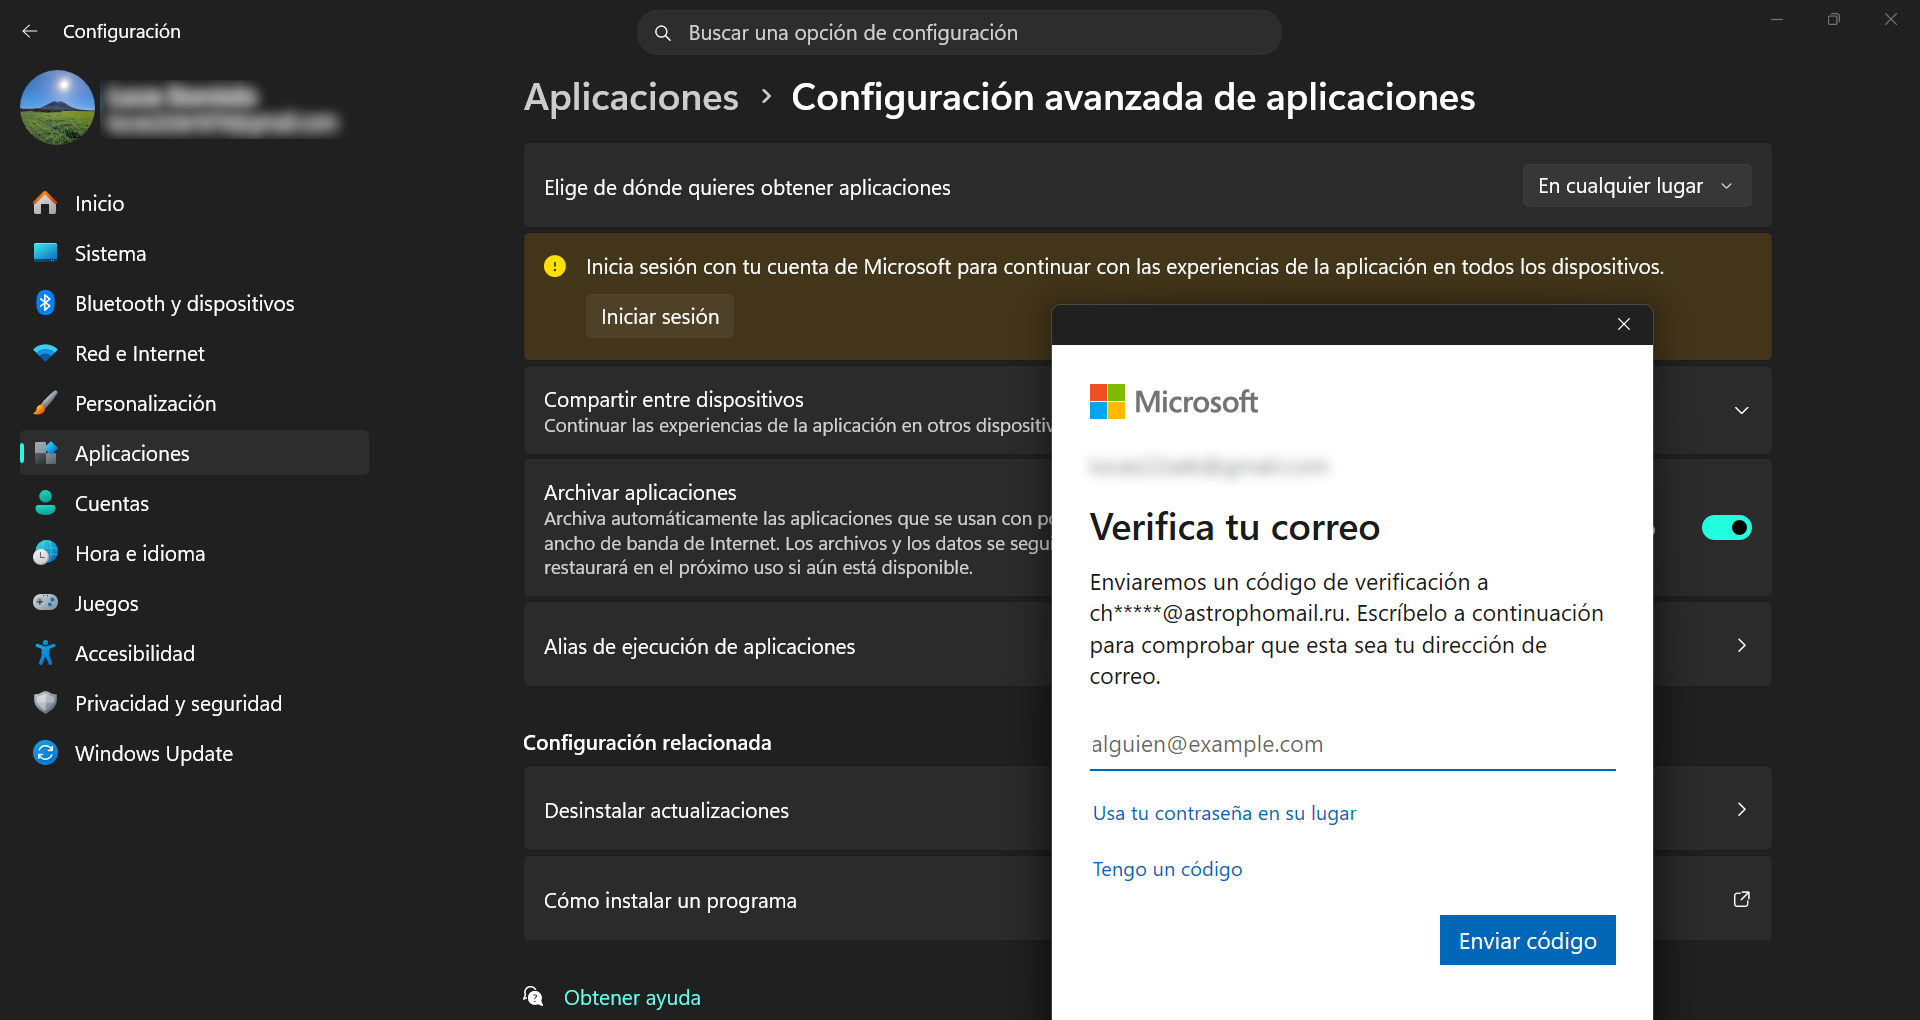Open Bluetooth y dispositivos settings
Viewport: 1920px width, 1020px height.
(x=194, y=303)
